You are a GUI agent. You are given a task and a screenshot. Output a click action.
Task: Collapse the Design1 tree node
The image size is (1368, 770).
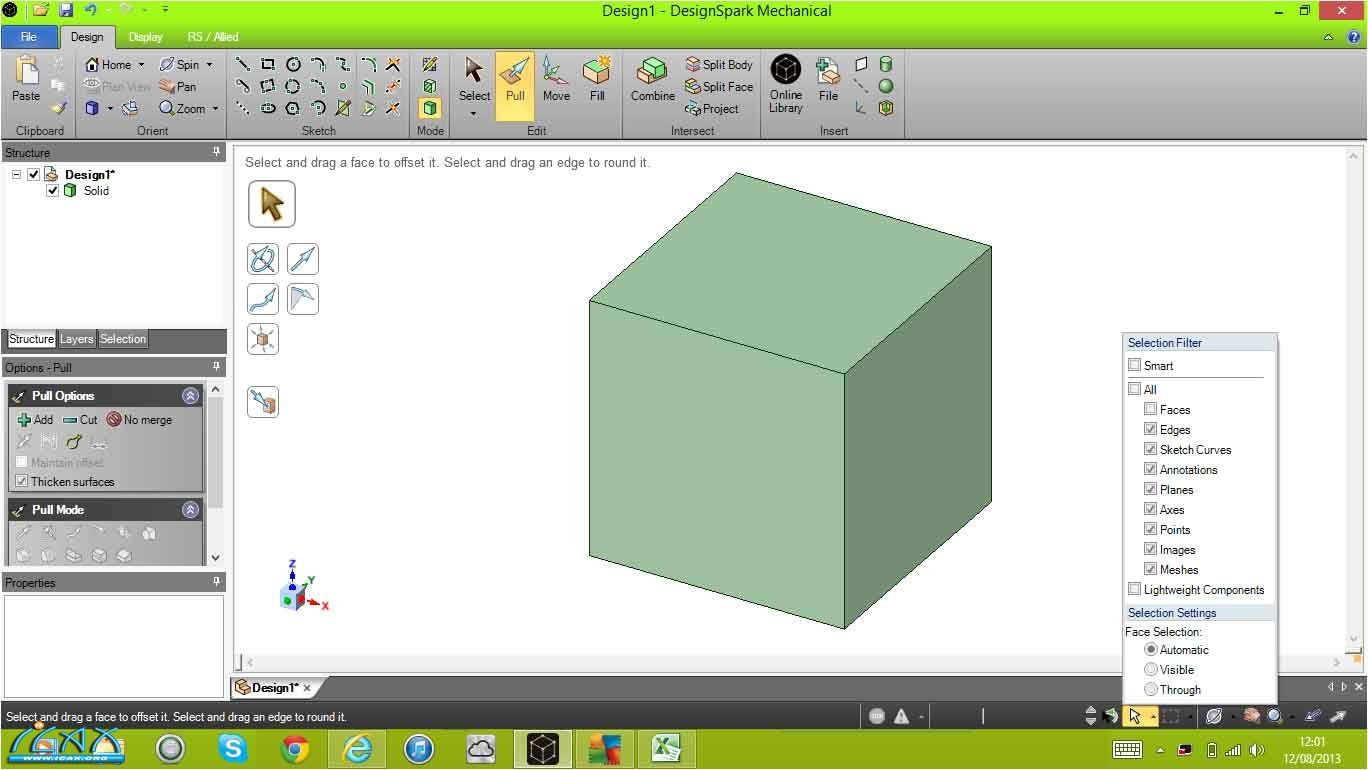(17, 175)
